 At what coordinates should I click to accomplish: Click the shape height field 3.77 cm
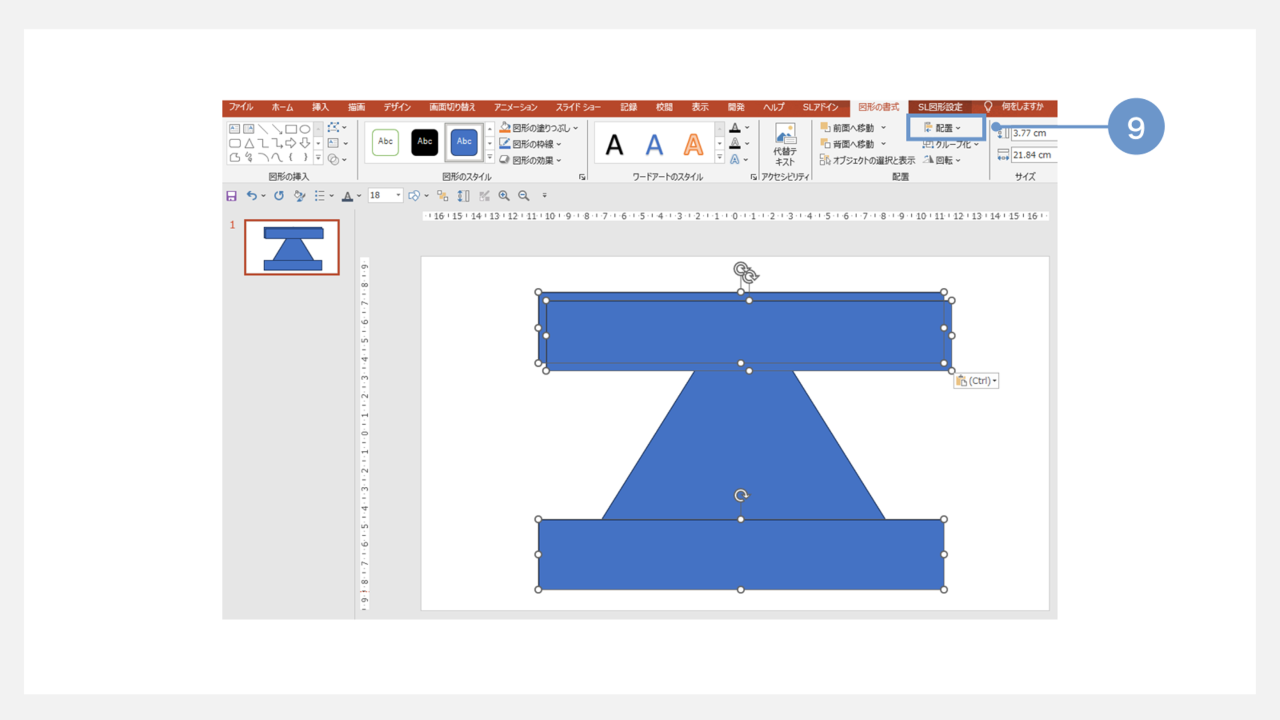[1033, 133]
